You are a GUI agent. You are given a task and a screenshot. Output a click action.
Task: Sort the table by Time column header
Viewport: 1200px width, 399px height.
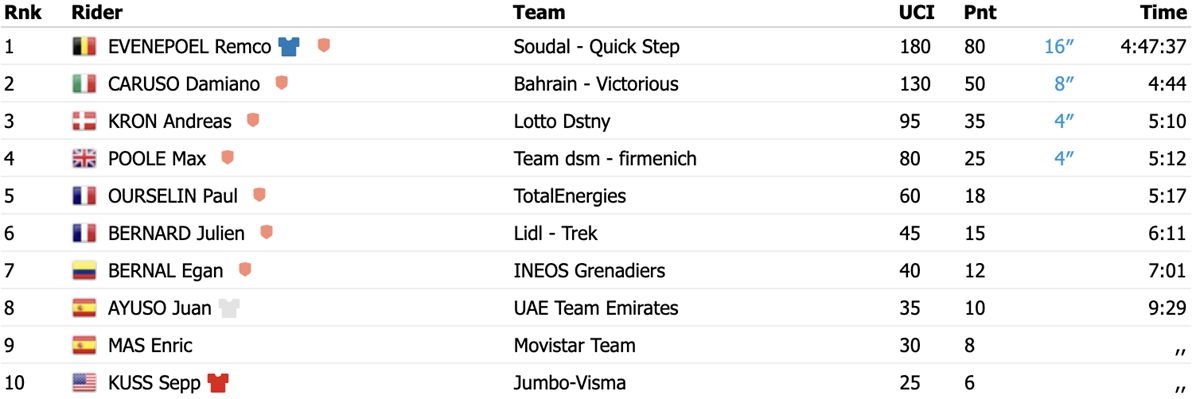click(1164, 13)
